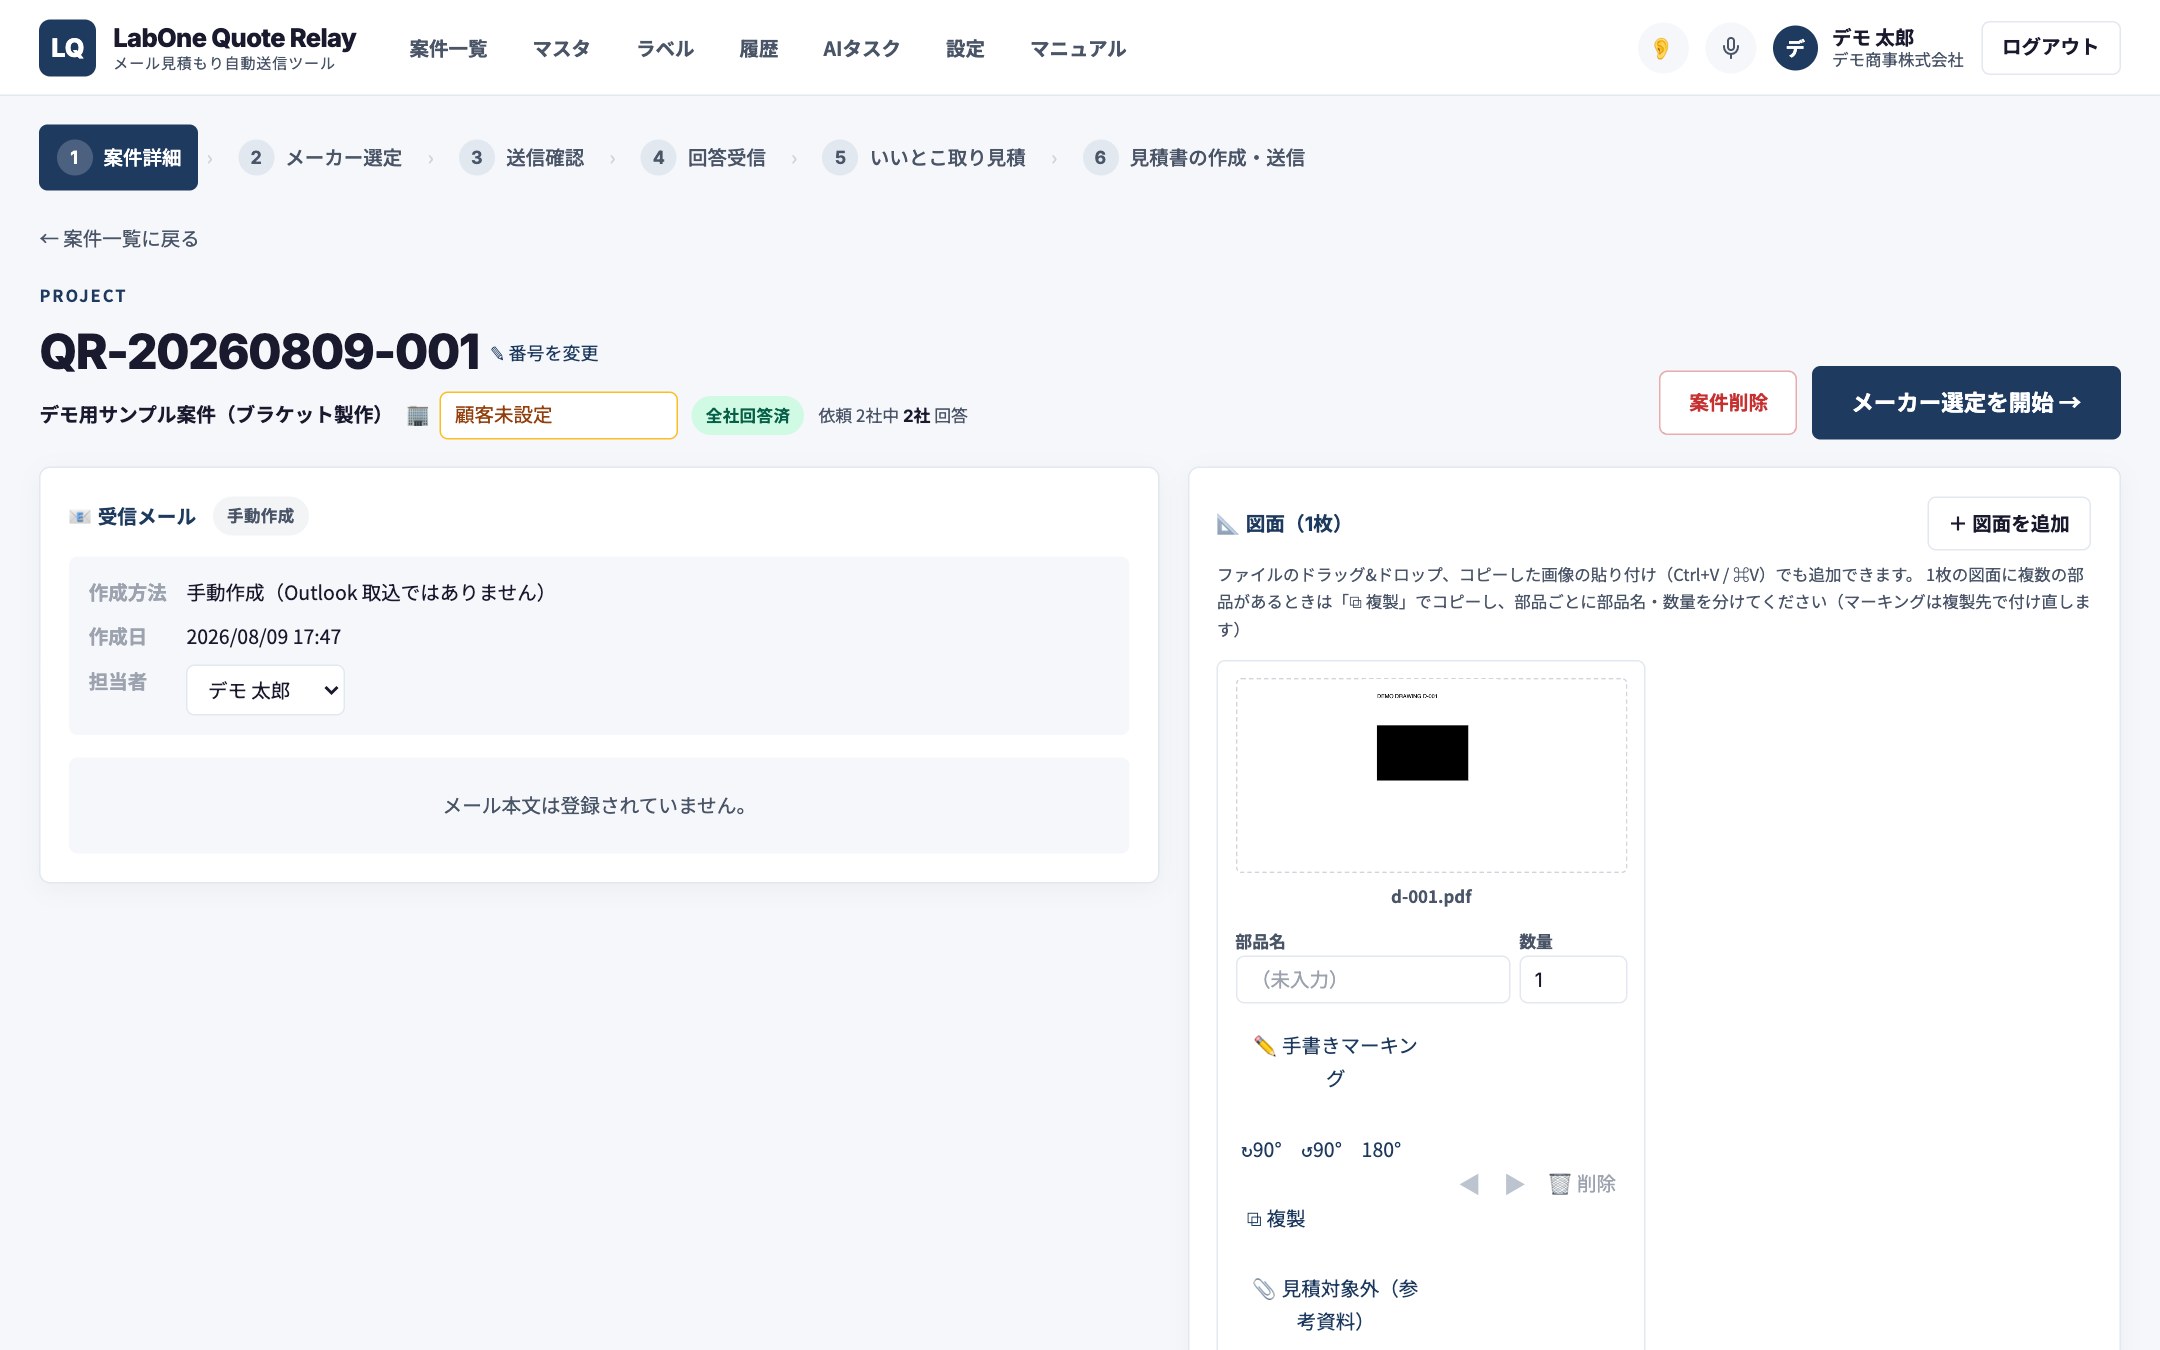2160x1350 pixels.
Task: Click ログアウト button
Action: pyautogui.click(x=2050, y=47)
